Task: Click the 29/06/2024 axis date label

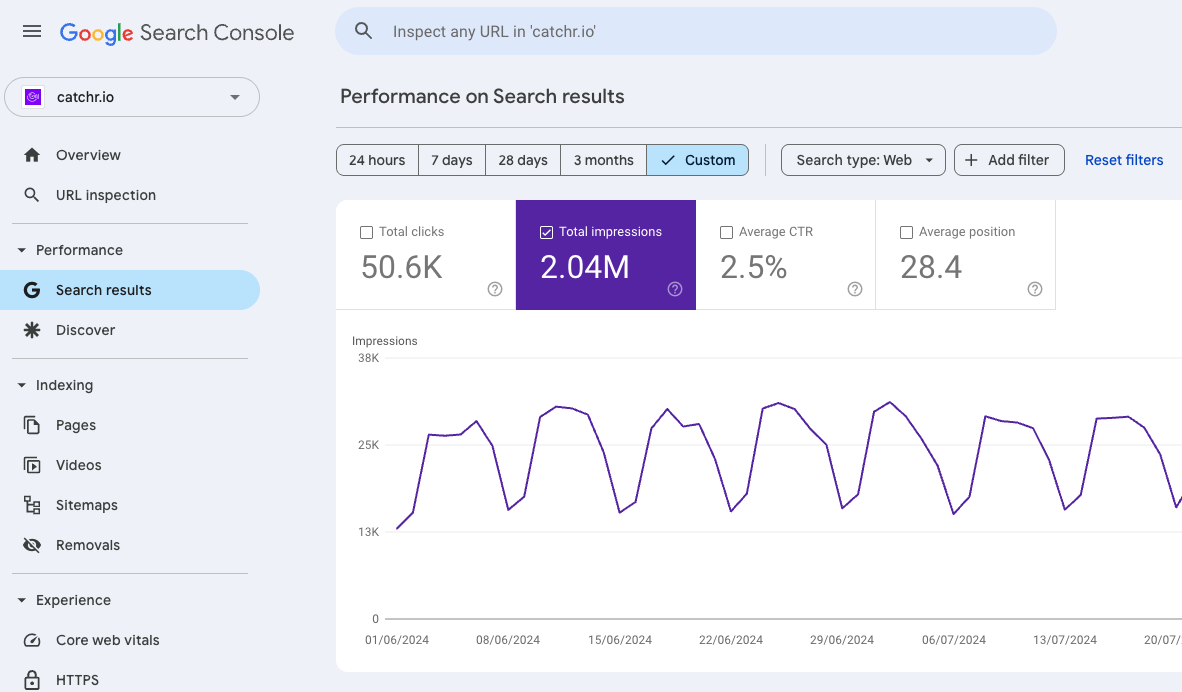Action: click(x=842, y=640)
